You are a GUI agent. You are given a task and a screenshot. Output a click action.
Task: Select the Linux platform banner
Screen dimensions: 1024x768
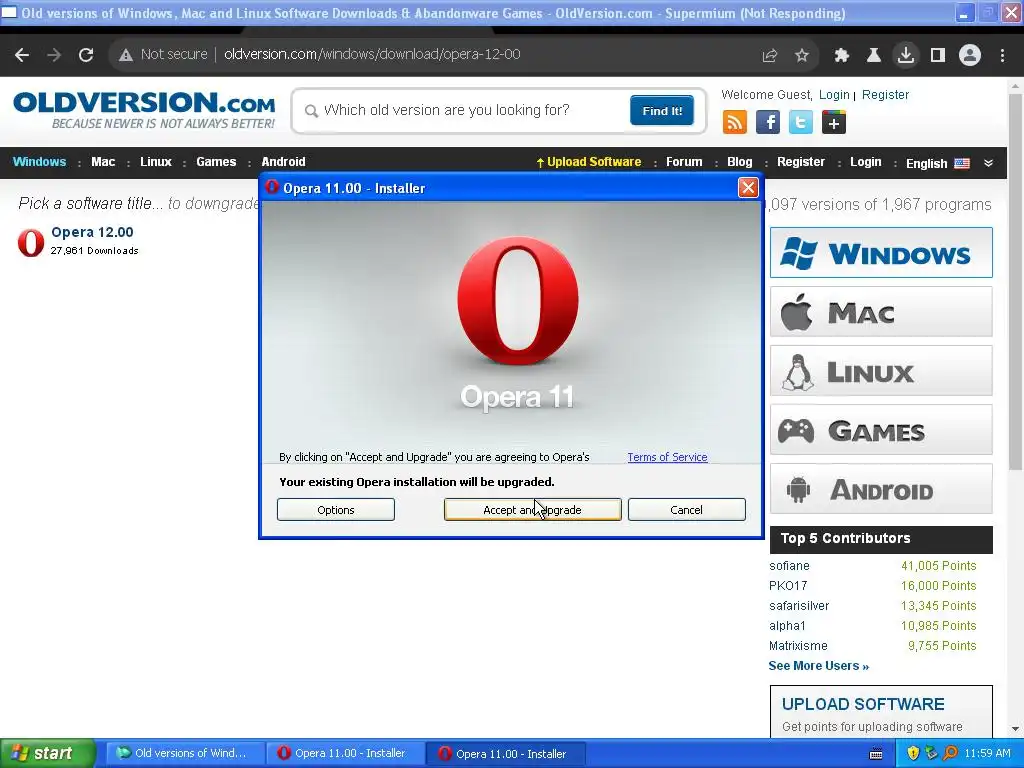click(881, 371)
